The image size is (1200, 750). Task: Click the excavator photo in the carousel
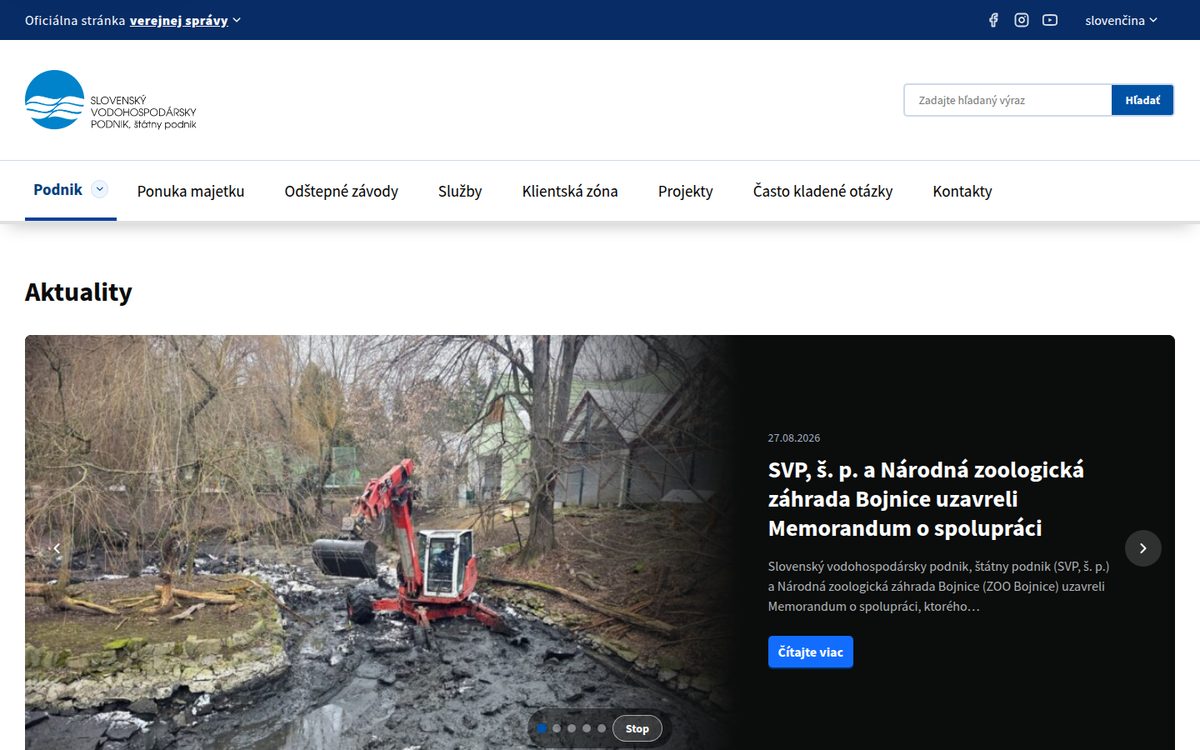[x=382, y=542]
